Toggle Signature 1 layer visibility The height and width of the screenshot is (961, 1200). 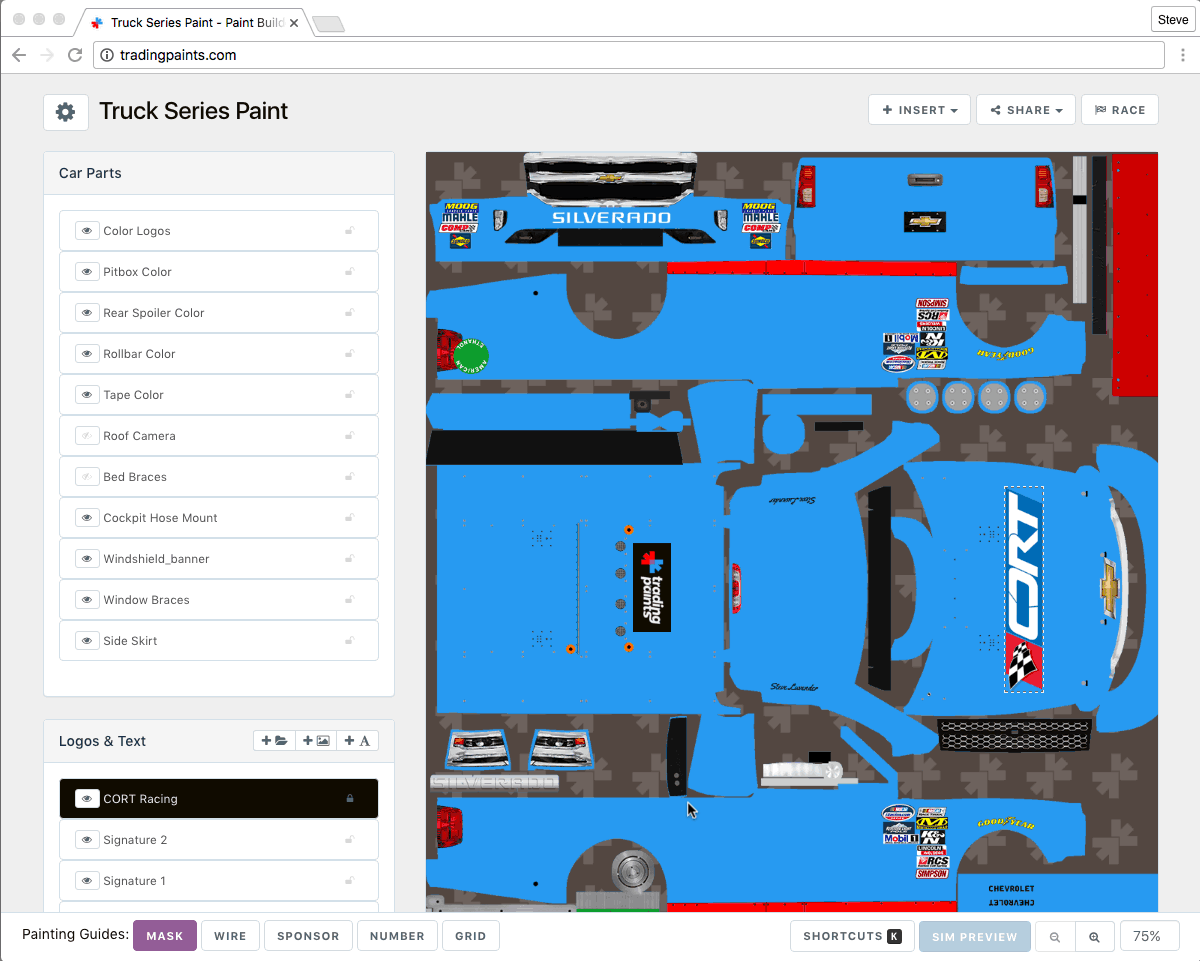coord(87,881)
